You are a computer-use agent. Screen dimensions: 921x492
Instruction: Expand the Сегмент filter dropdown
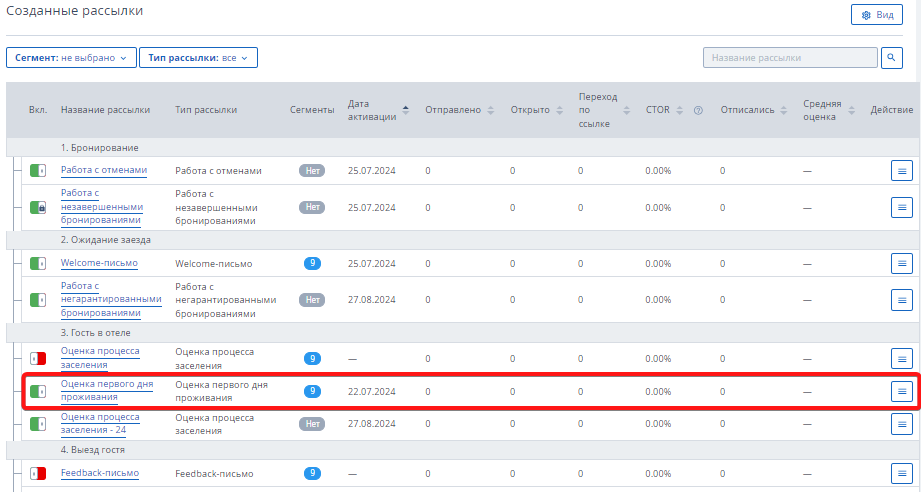pyautogui.click(x=70, y=58)
